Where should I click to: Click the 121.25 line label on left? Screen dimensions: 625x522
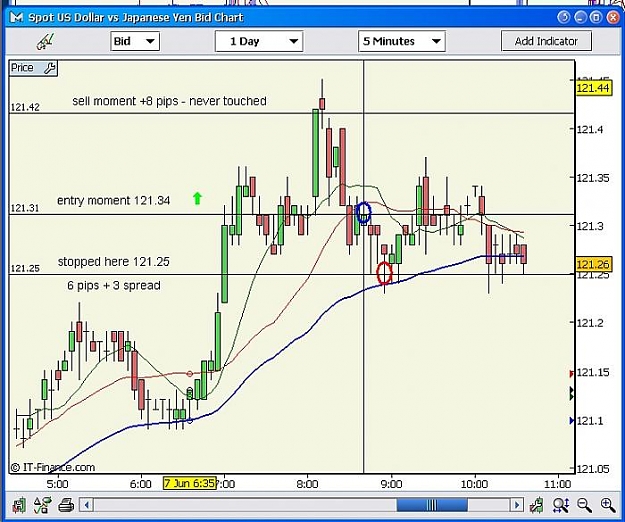click(x=25, y=268)
